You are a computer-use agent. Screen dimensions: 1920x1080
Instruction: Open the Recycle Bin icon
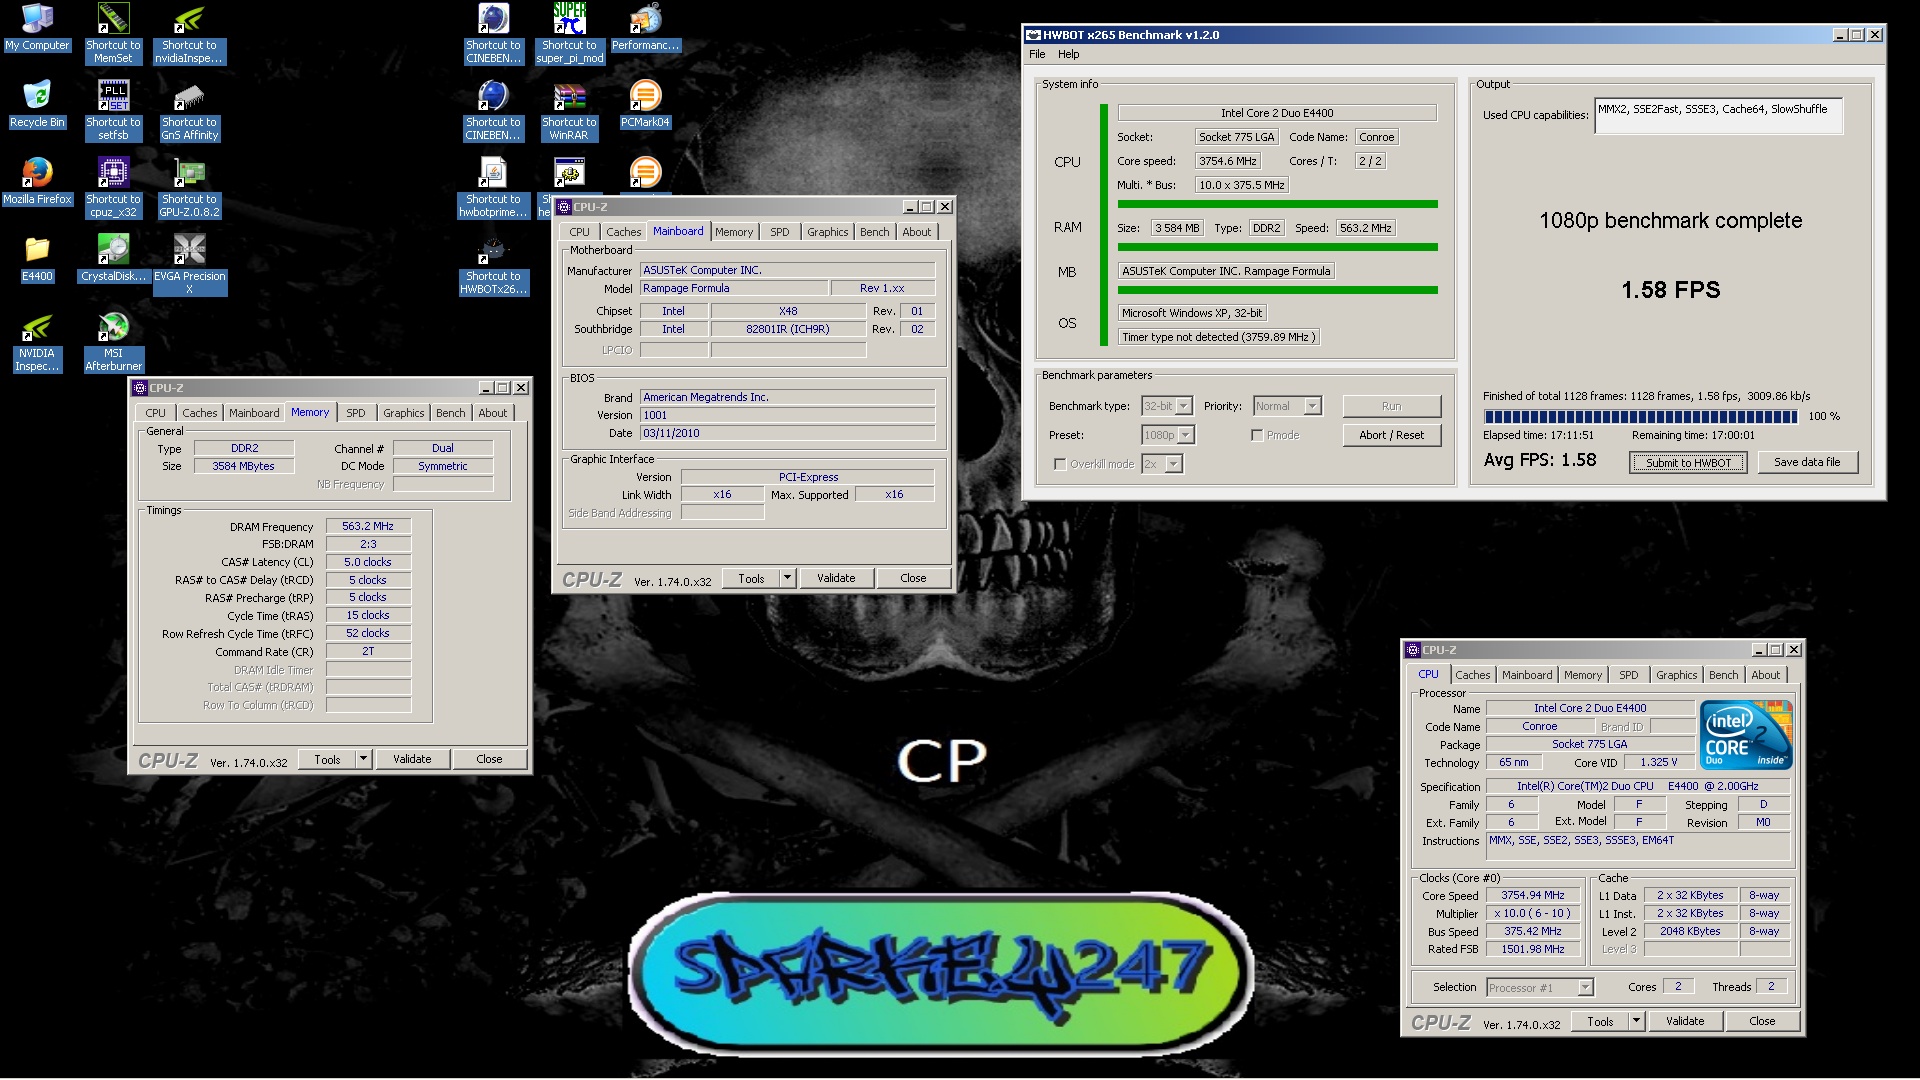point(37,105)
